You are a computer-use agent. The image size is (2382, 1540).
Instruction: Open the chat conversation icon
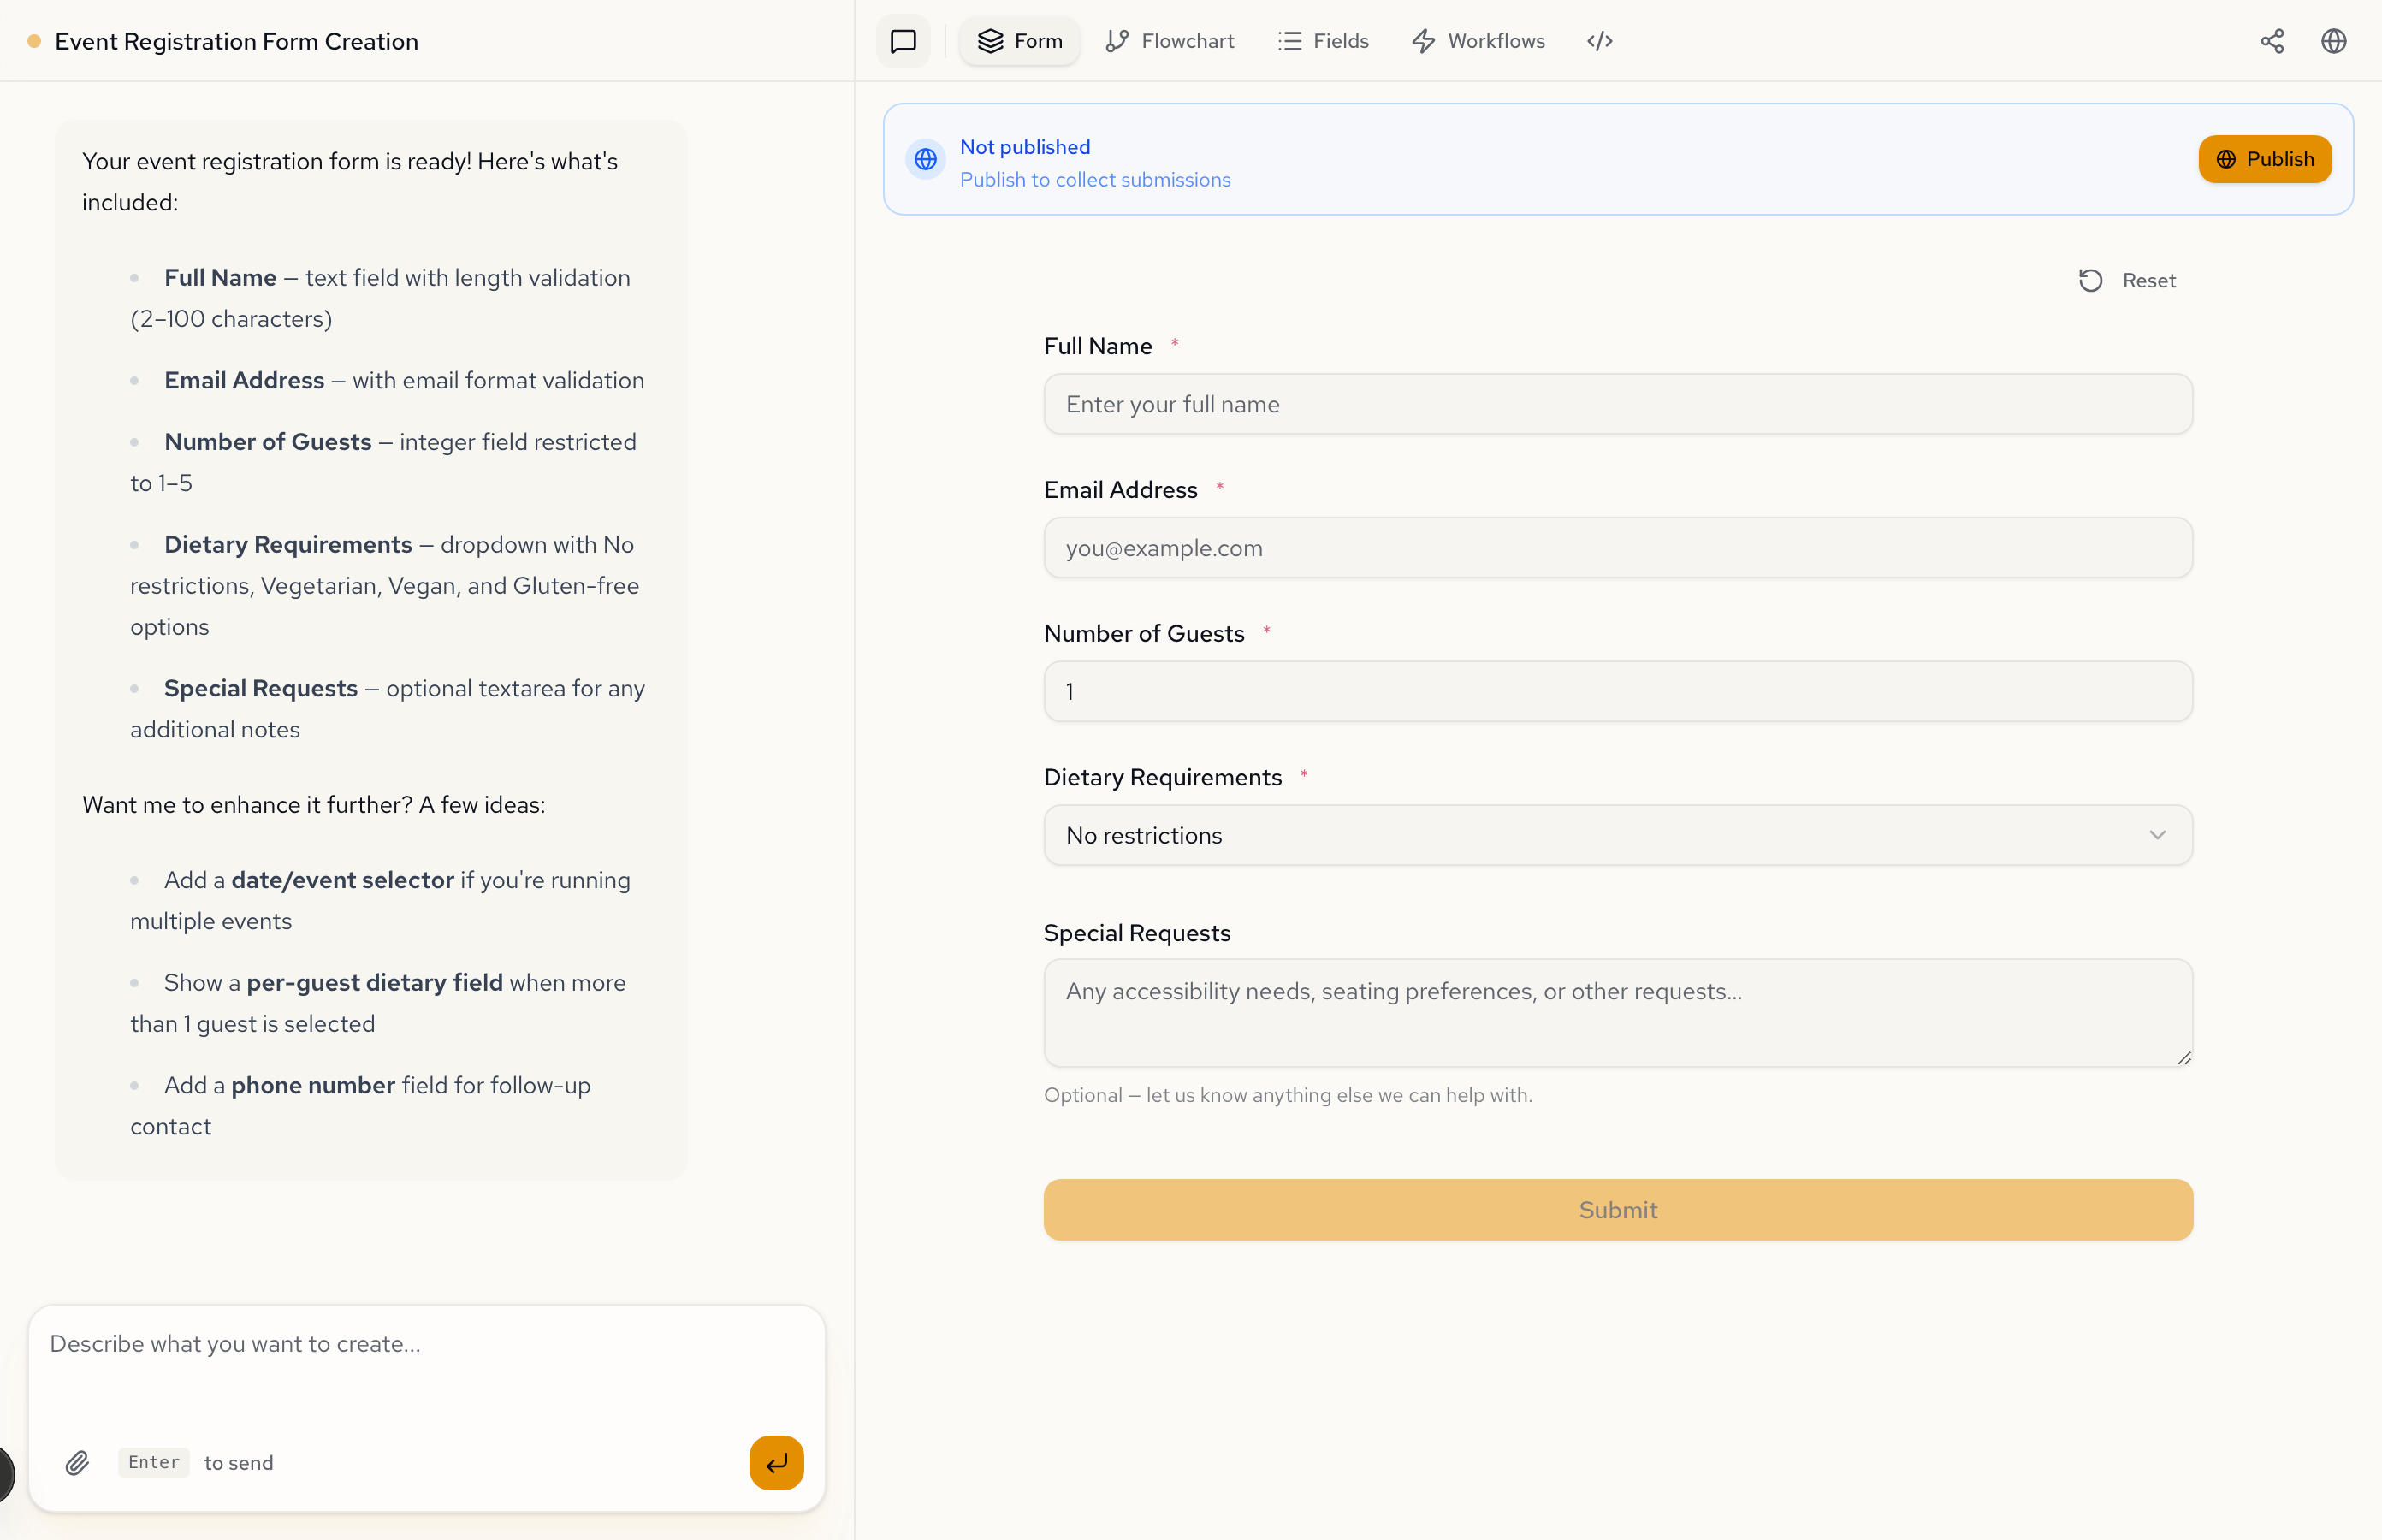point(902,41)
